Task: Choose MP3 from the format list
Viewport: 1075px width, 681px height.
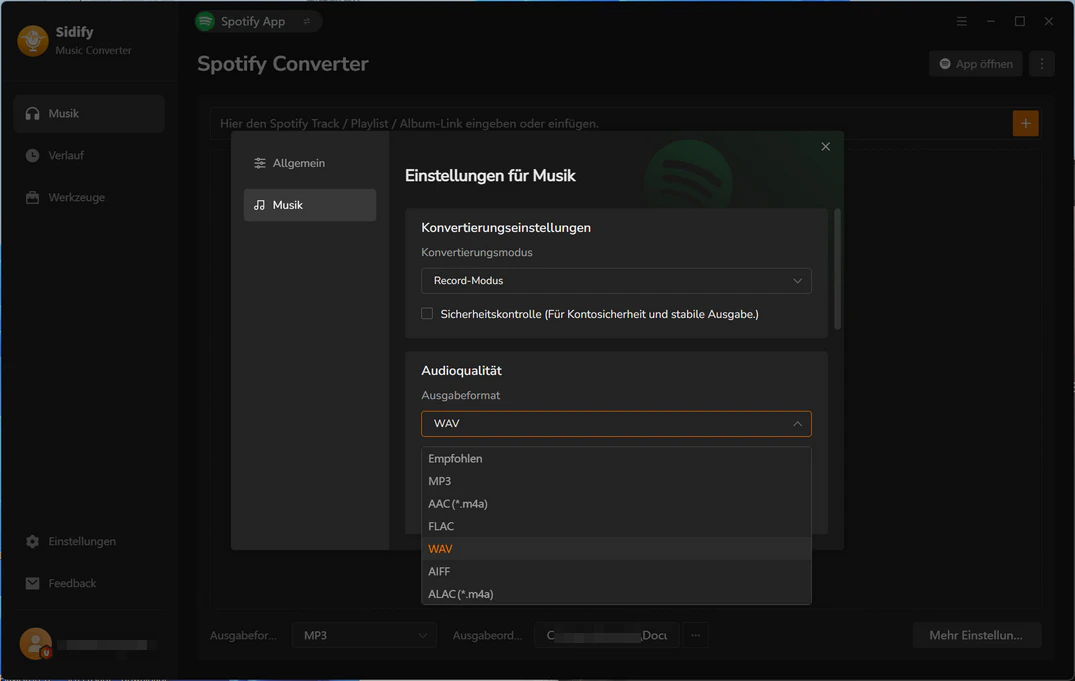Action: tap(616, 481)
